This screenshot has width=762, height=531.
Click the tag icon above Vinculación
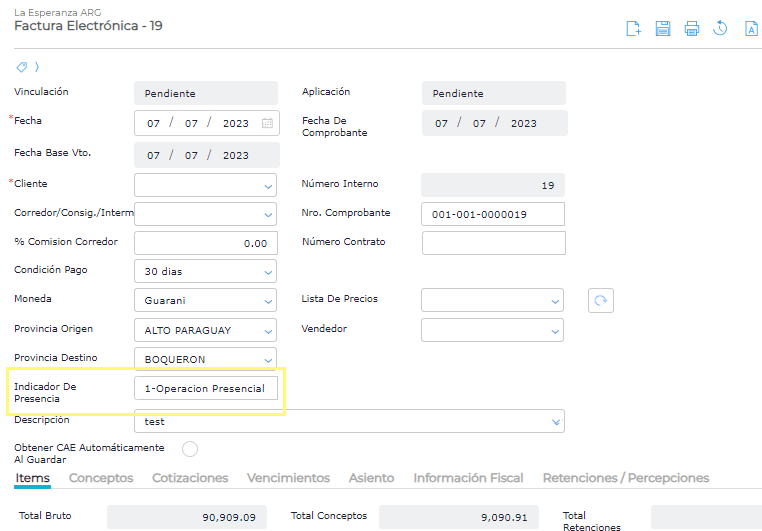[x=22, y=67]
